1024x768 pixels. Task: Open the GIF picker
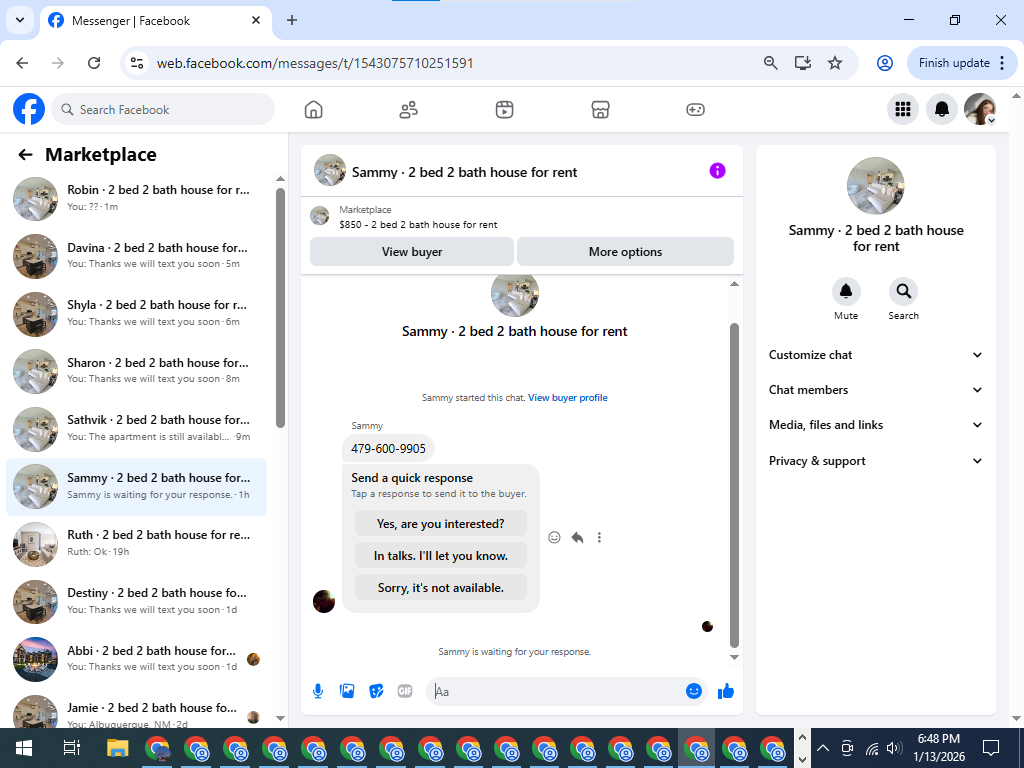[405, 691]
